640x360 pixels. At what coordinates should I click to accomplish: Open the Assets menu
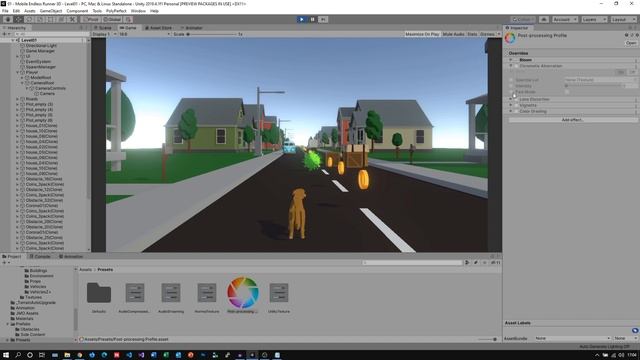30,11
